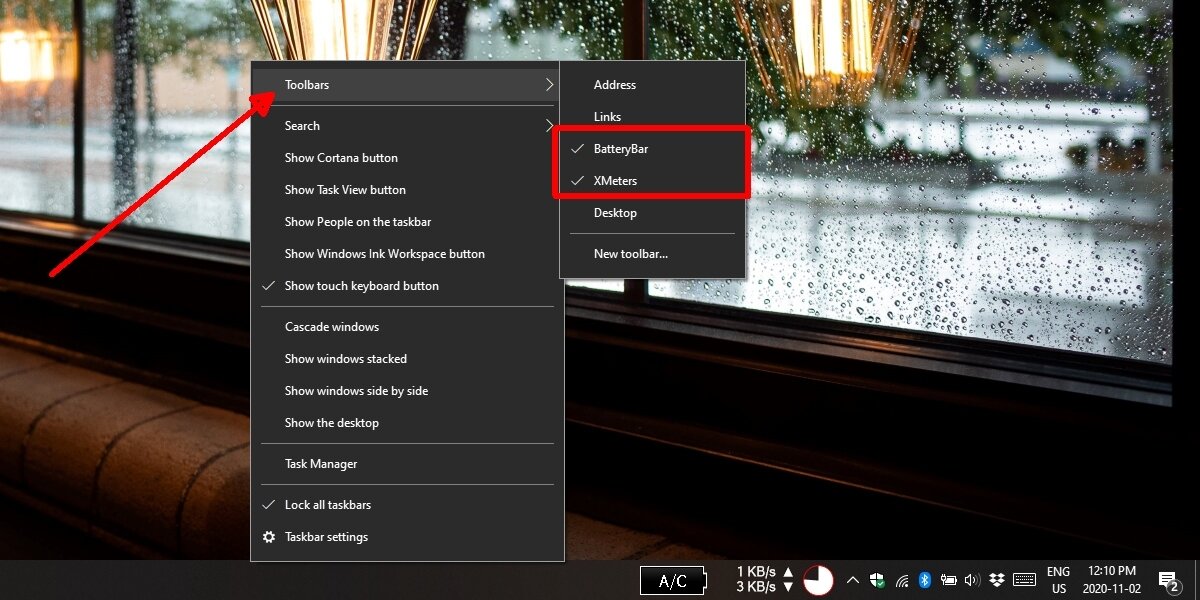The image size is (1200, 600).
Task: Click the Bluetooth tray icon
Action: point(923,580)
